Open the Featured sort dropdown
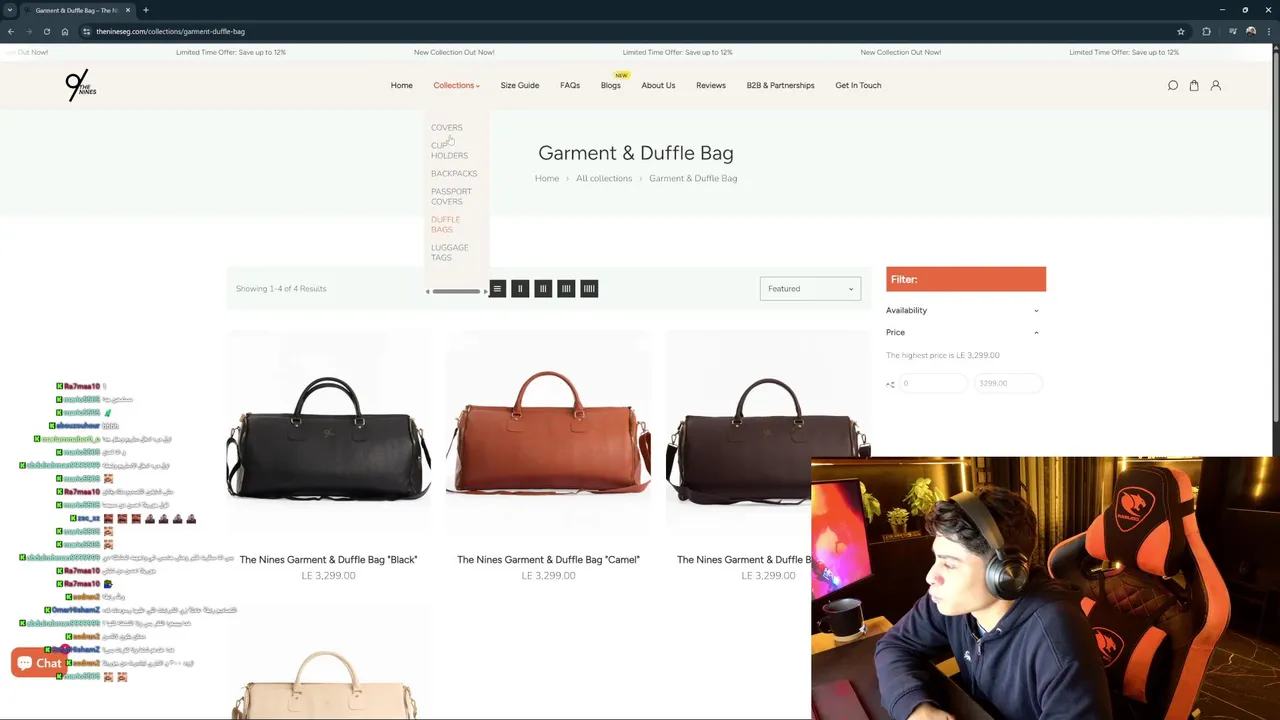The width and height of the screenshot is (1280, 720). click(810, 289)
